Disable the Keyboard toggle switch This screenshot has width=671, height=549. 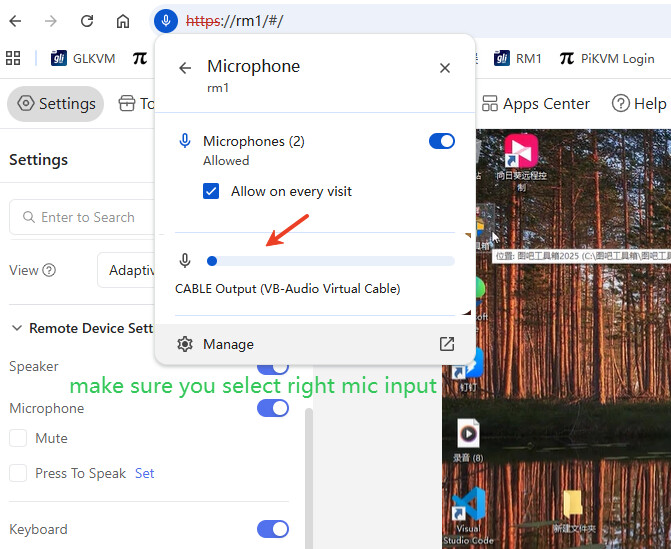tap(272, 529)
